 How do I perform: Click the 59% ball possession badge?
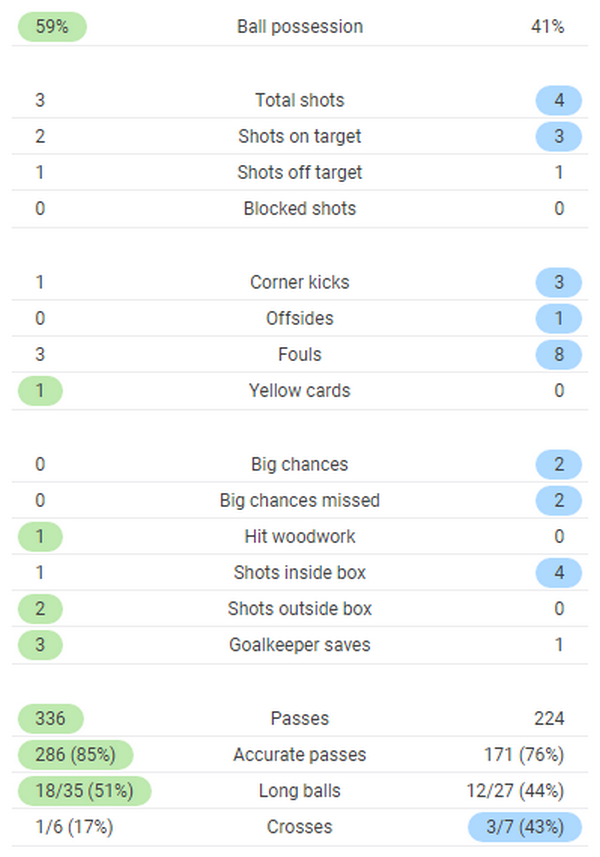pos(51,27)
